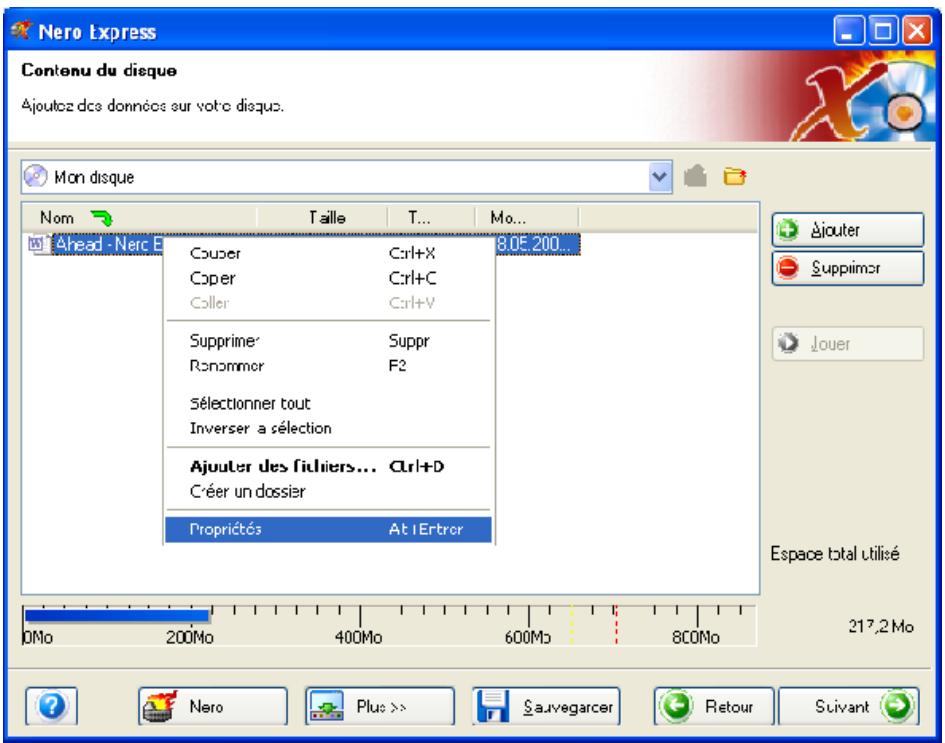945x743 pixels.
Task: Proceed with the Suivant button
Action: point(849,706)
